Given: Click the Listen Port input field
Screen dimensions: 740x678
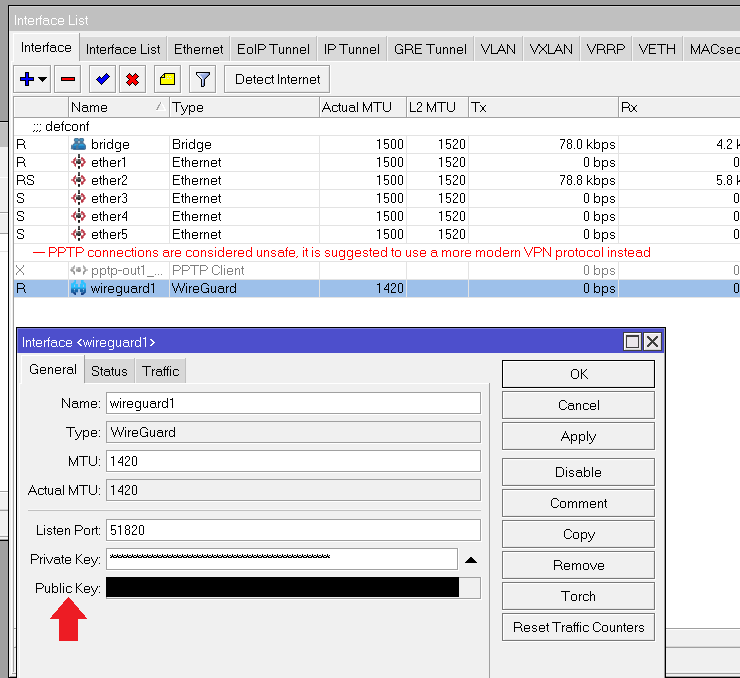Looking at the screenshot, I should (293, 530).
